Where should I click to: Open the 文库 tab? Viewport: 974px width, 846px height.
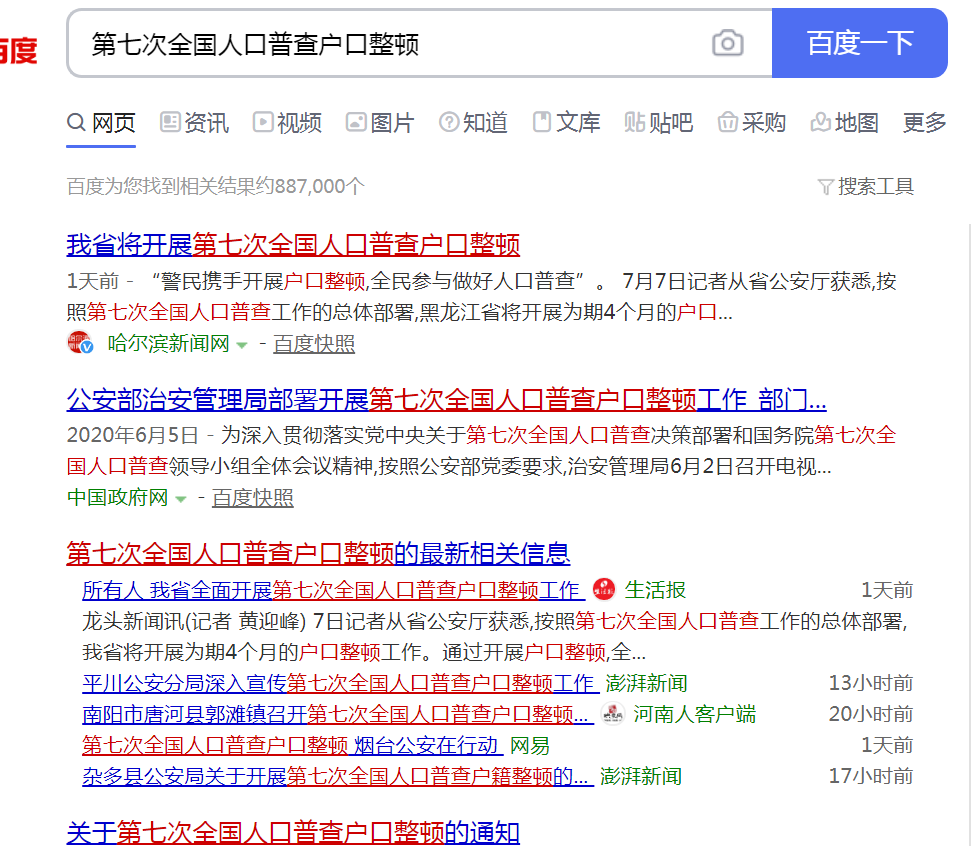[567, 122]
